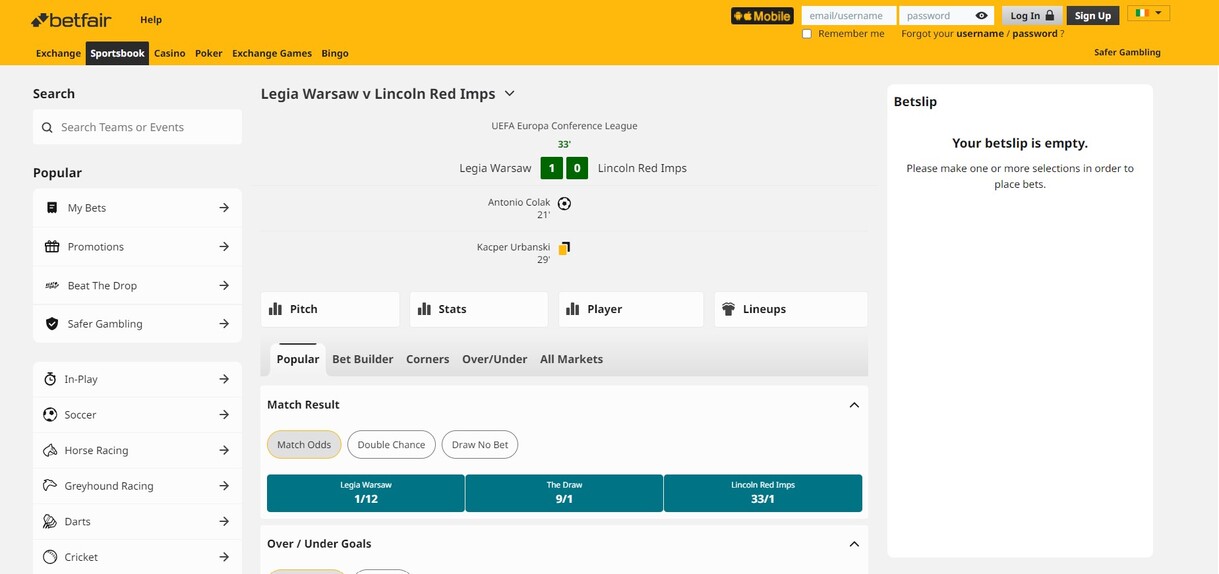Click the Safer Gambling shield icon
Viewport: 1219px width, 574px height.
(x=52, y=324)
